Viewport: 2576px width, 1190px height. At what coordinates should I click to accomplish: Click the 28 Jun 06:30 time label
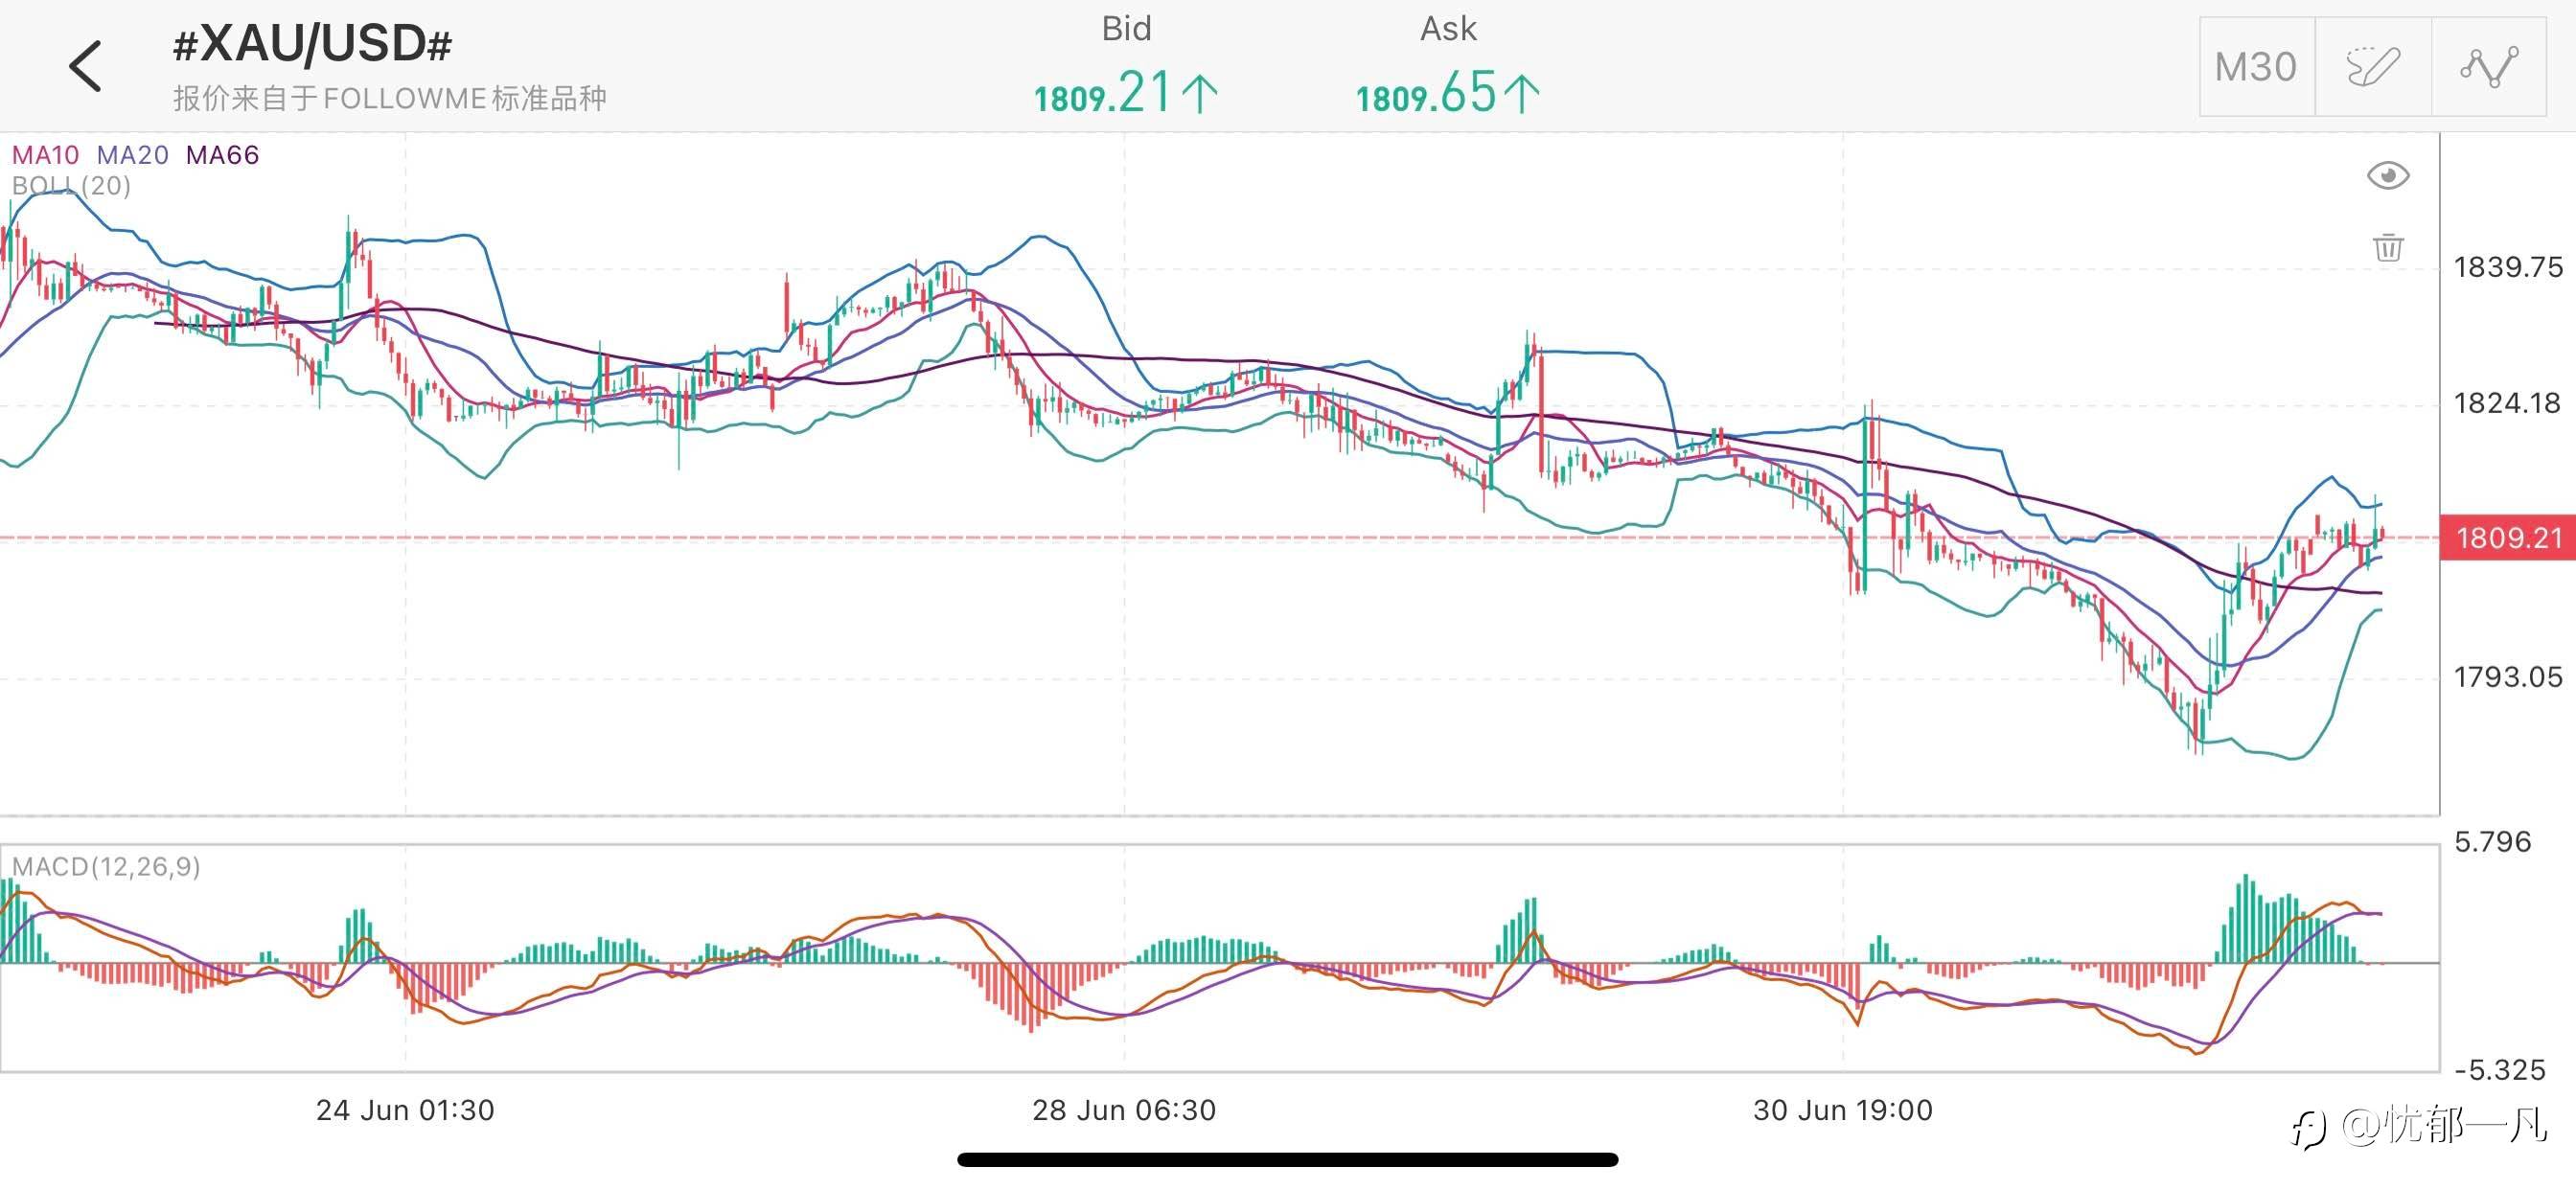[x=1124, y=1110]
